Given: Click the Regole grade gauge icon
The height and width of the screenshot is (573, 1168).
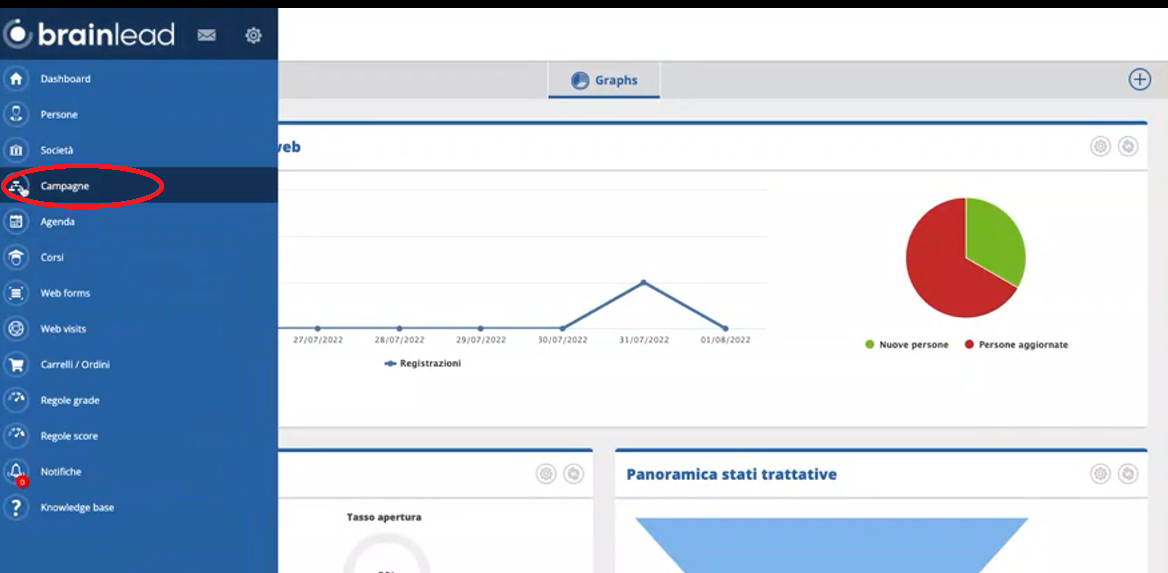Looking at the screenshot, I should pos(16,400).
